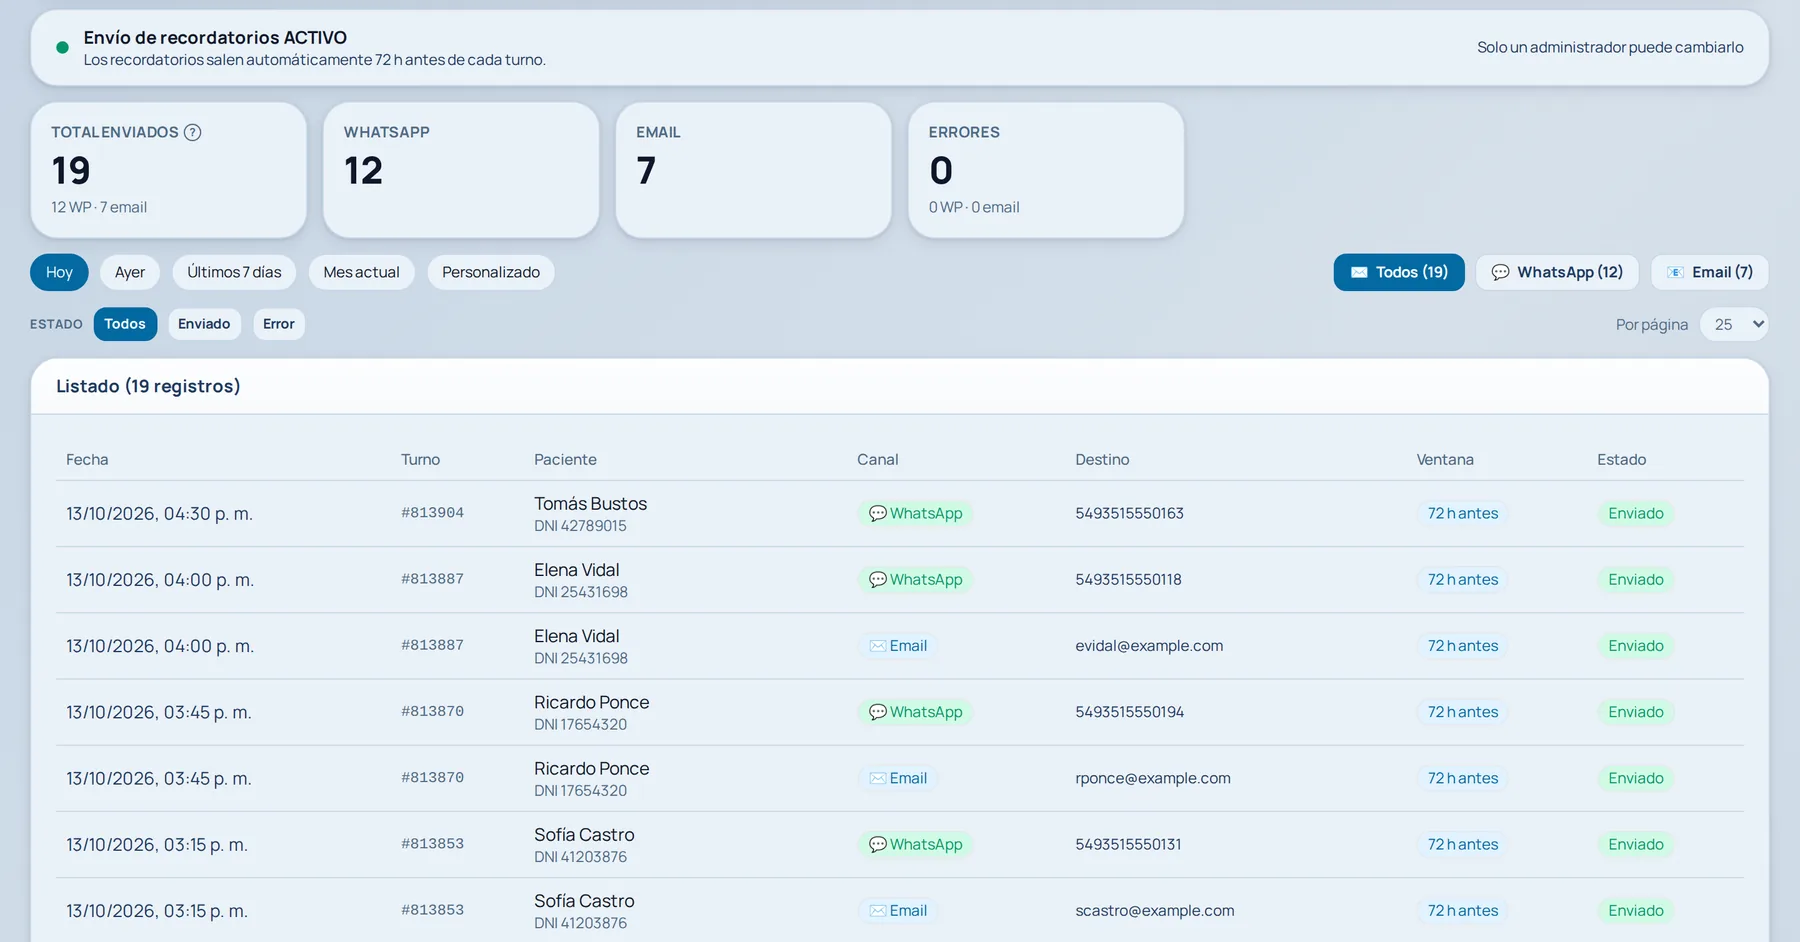Click the WhatsApp icon in Tomás Bustos row
1800x942 pixels.
pos(878,513)
